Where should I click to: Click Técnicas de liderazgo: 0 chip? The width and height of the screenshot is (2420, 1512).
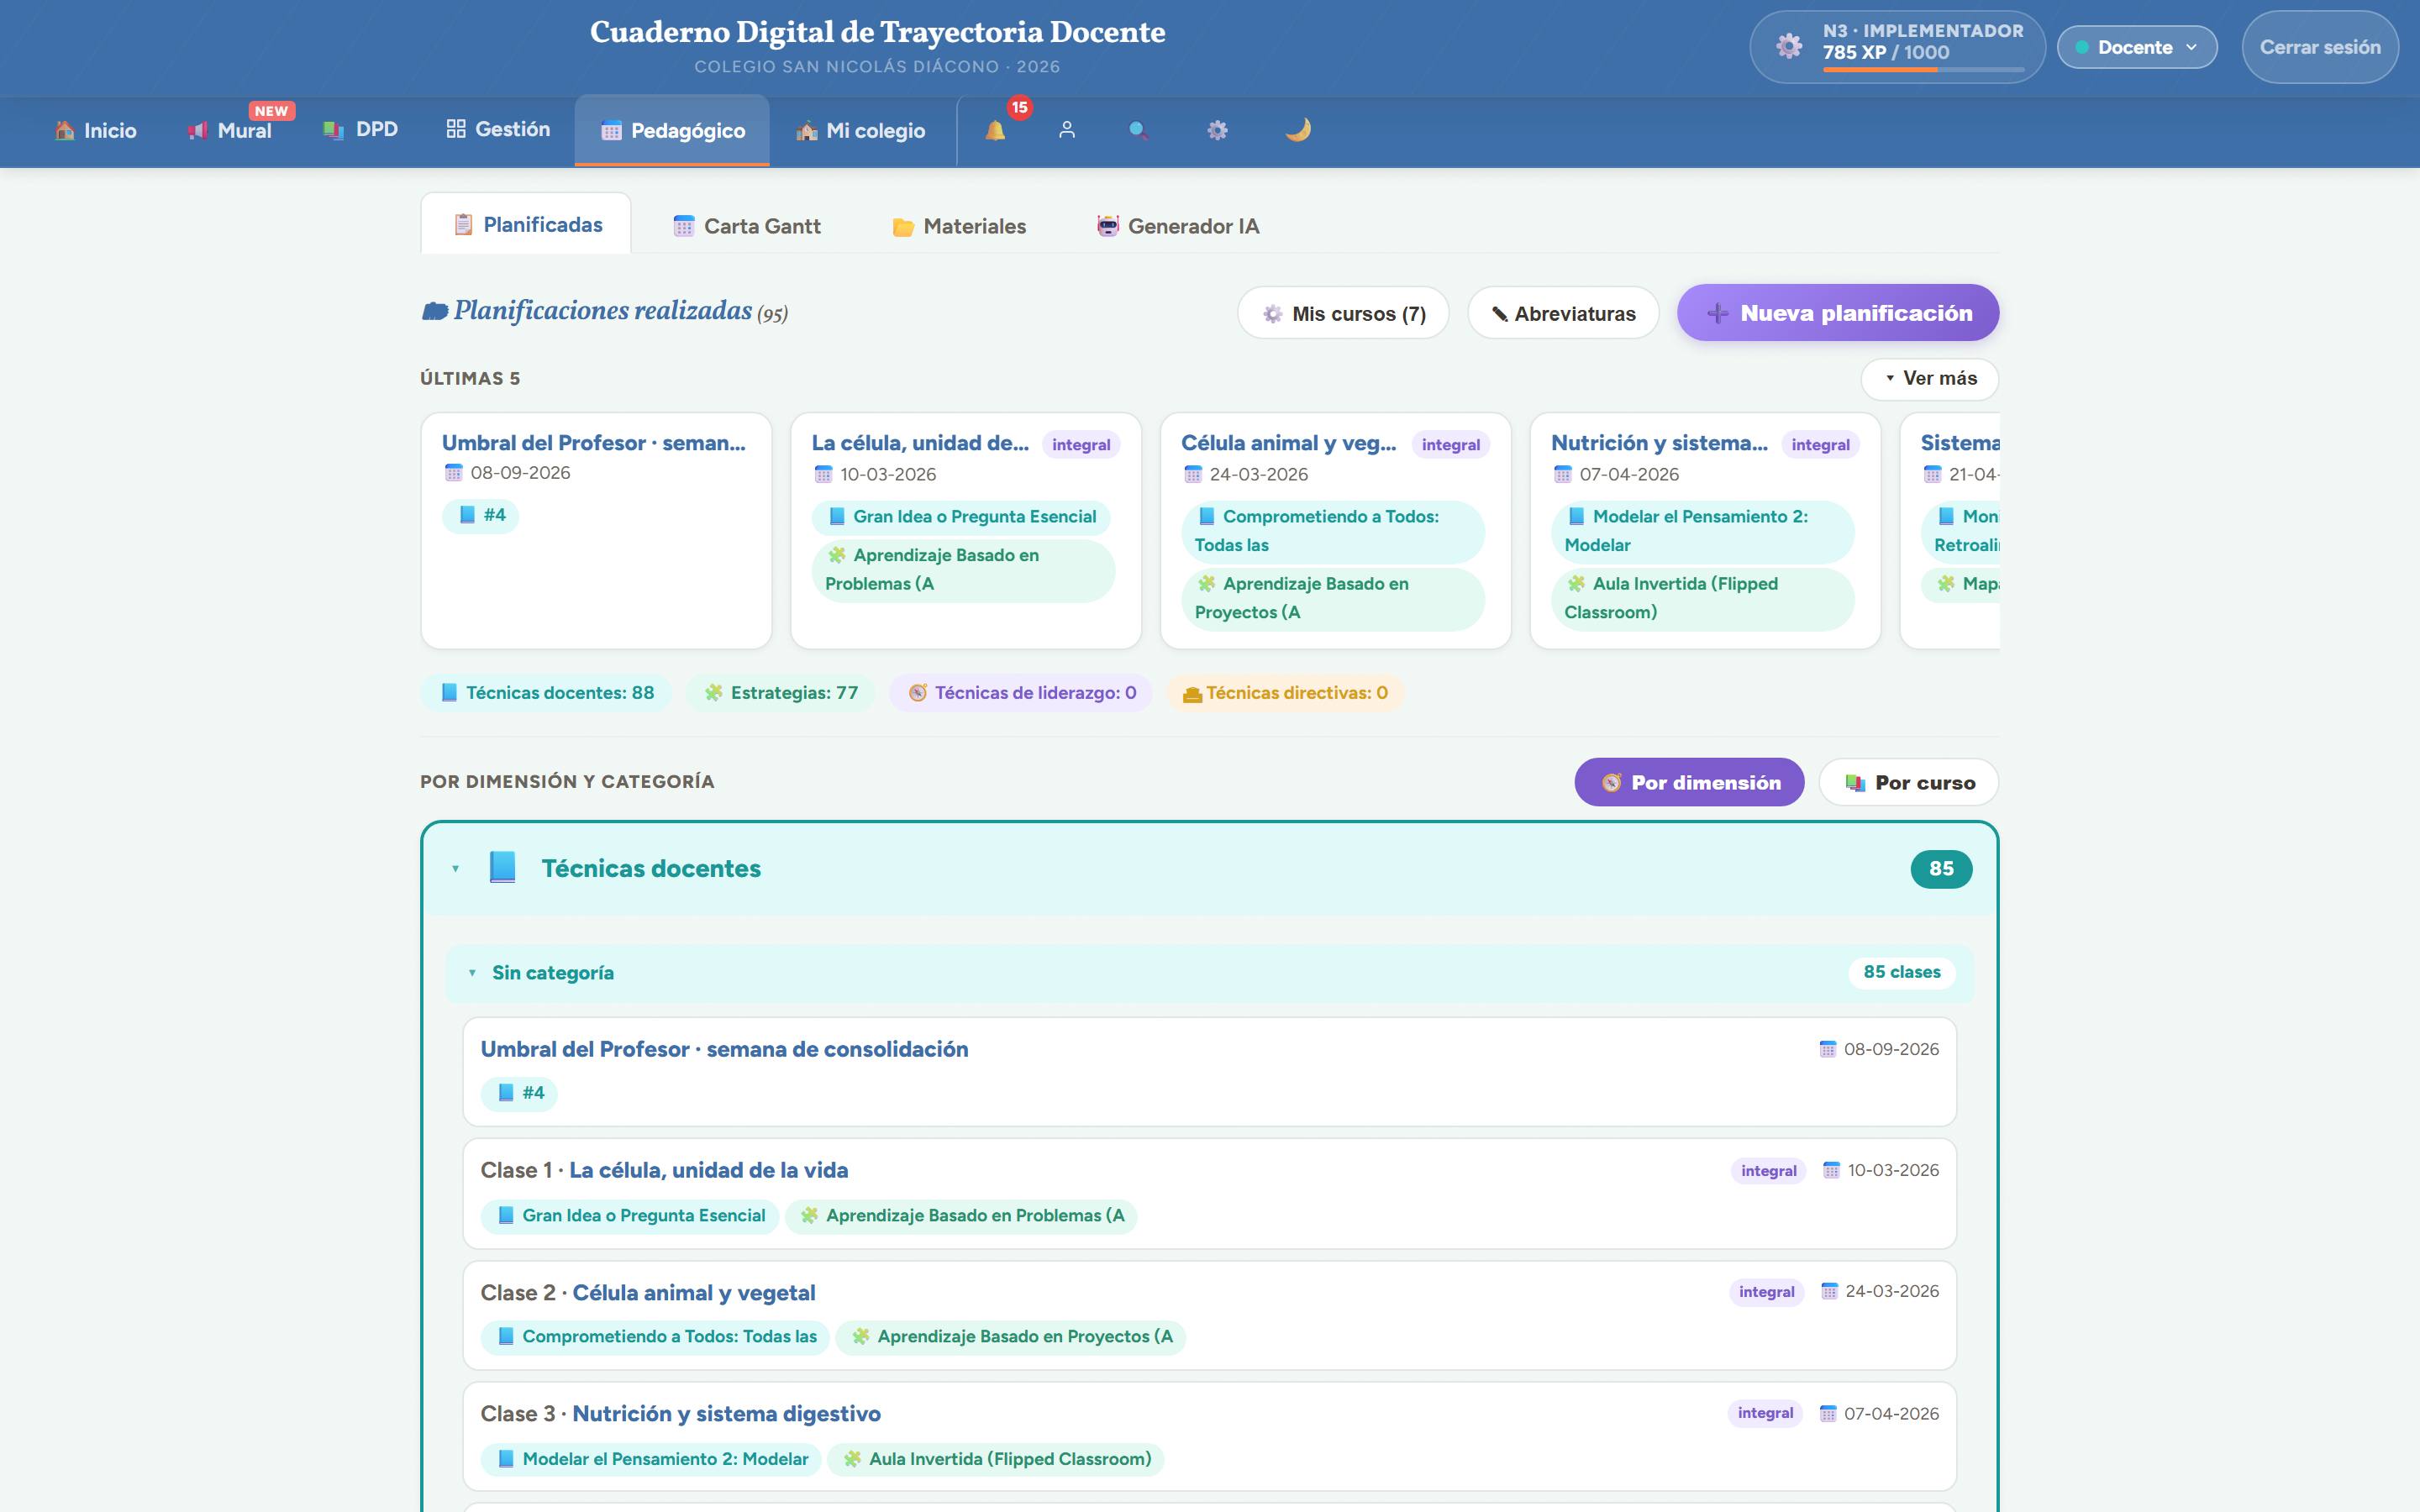1021,693
